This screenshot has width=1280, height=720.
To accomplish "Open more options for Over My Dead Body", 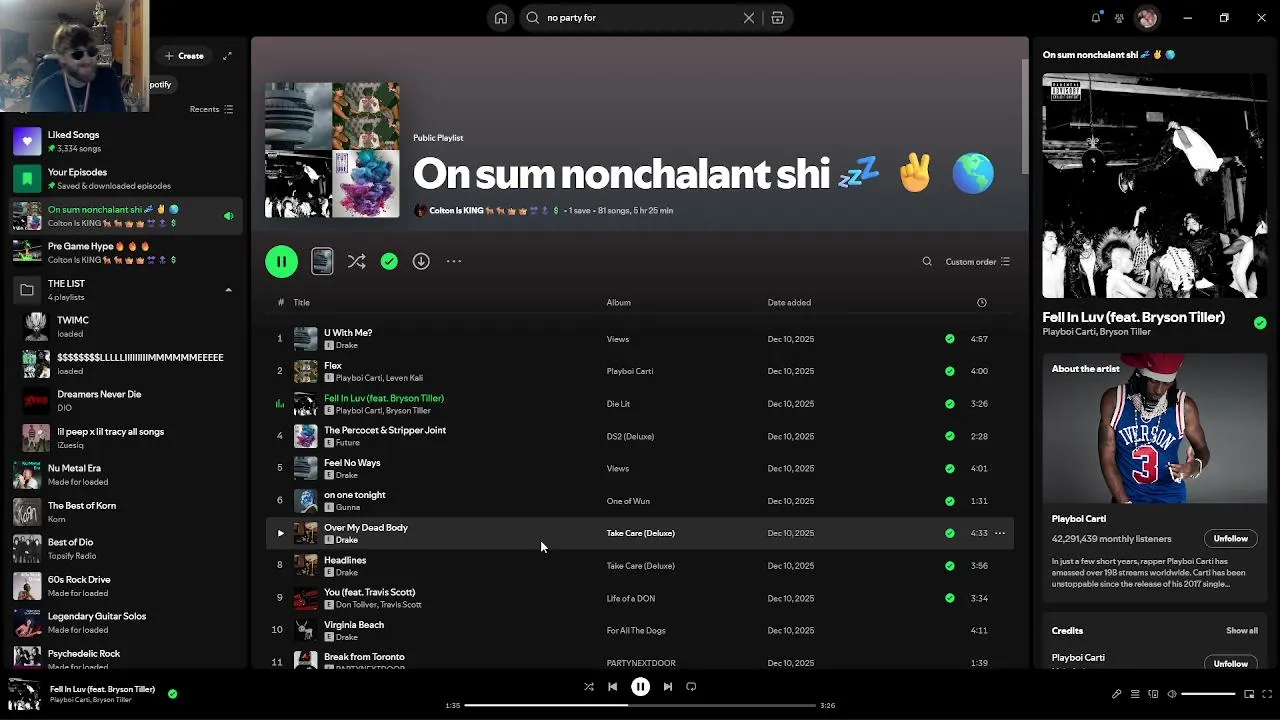I will (999, 533).
